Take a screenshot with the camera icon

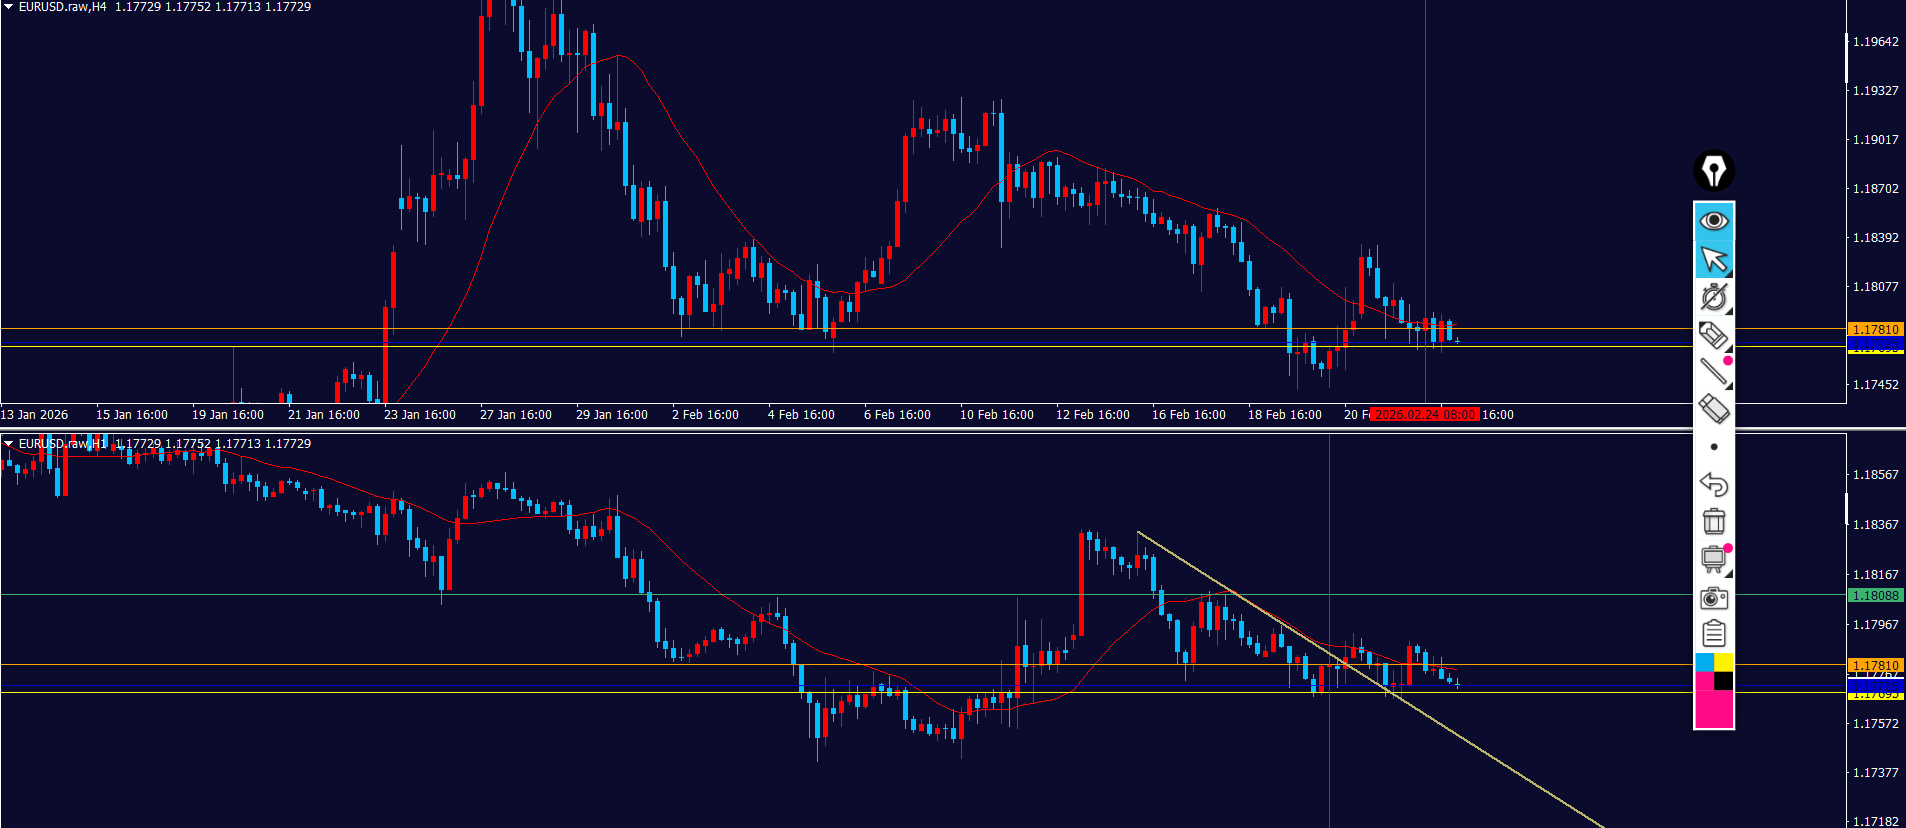(x=1713, y=597)
